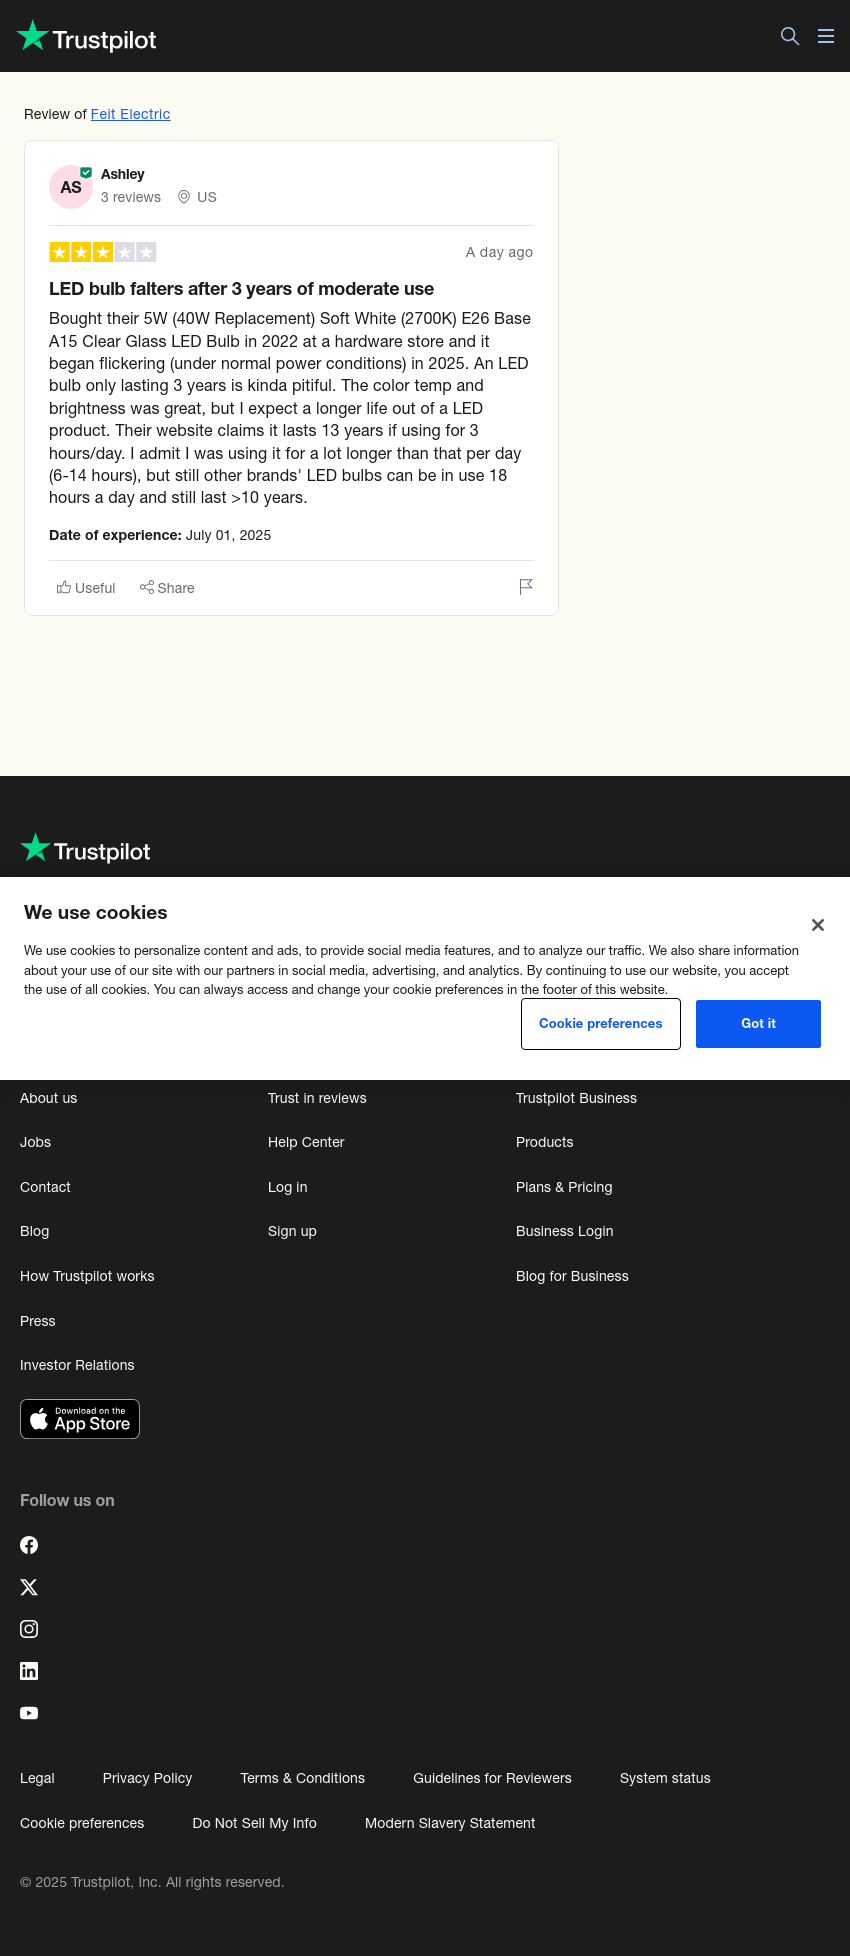
Task: Open Trustpilot Business link
Action: click(576, 1098)
